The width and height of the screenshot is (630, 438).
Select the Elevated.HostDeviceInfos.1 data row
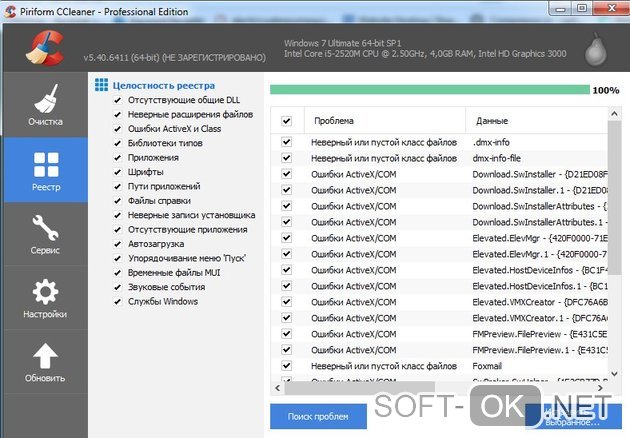point(440,286)
